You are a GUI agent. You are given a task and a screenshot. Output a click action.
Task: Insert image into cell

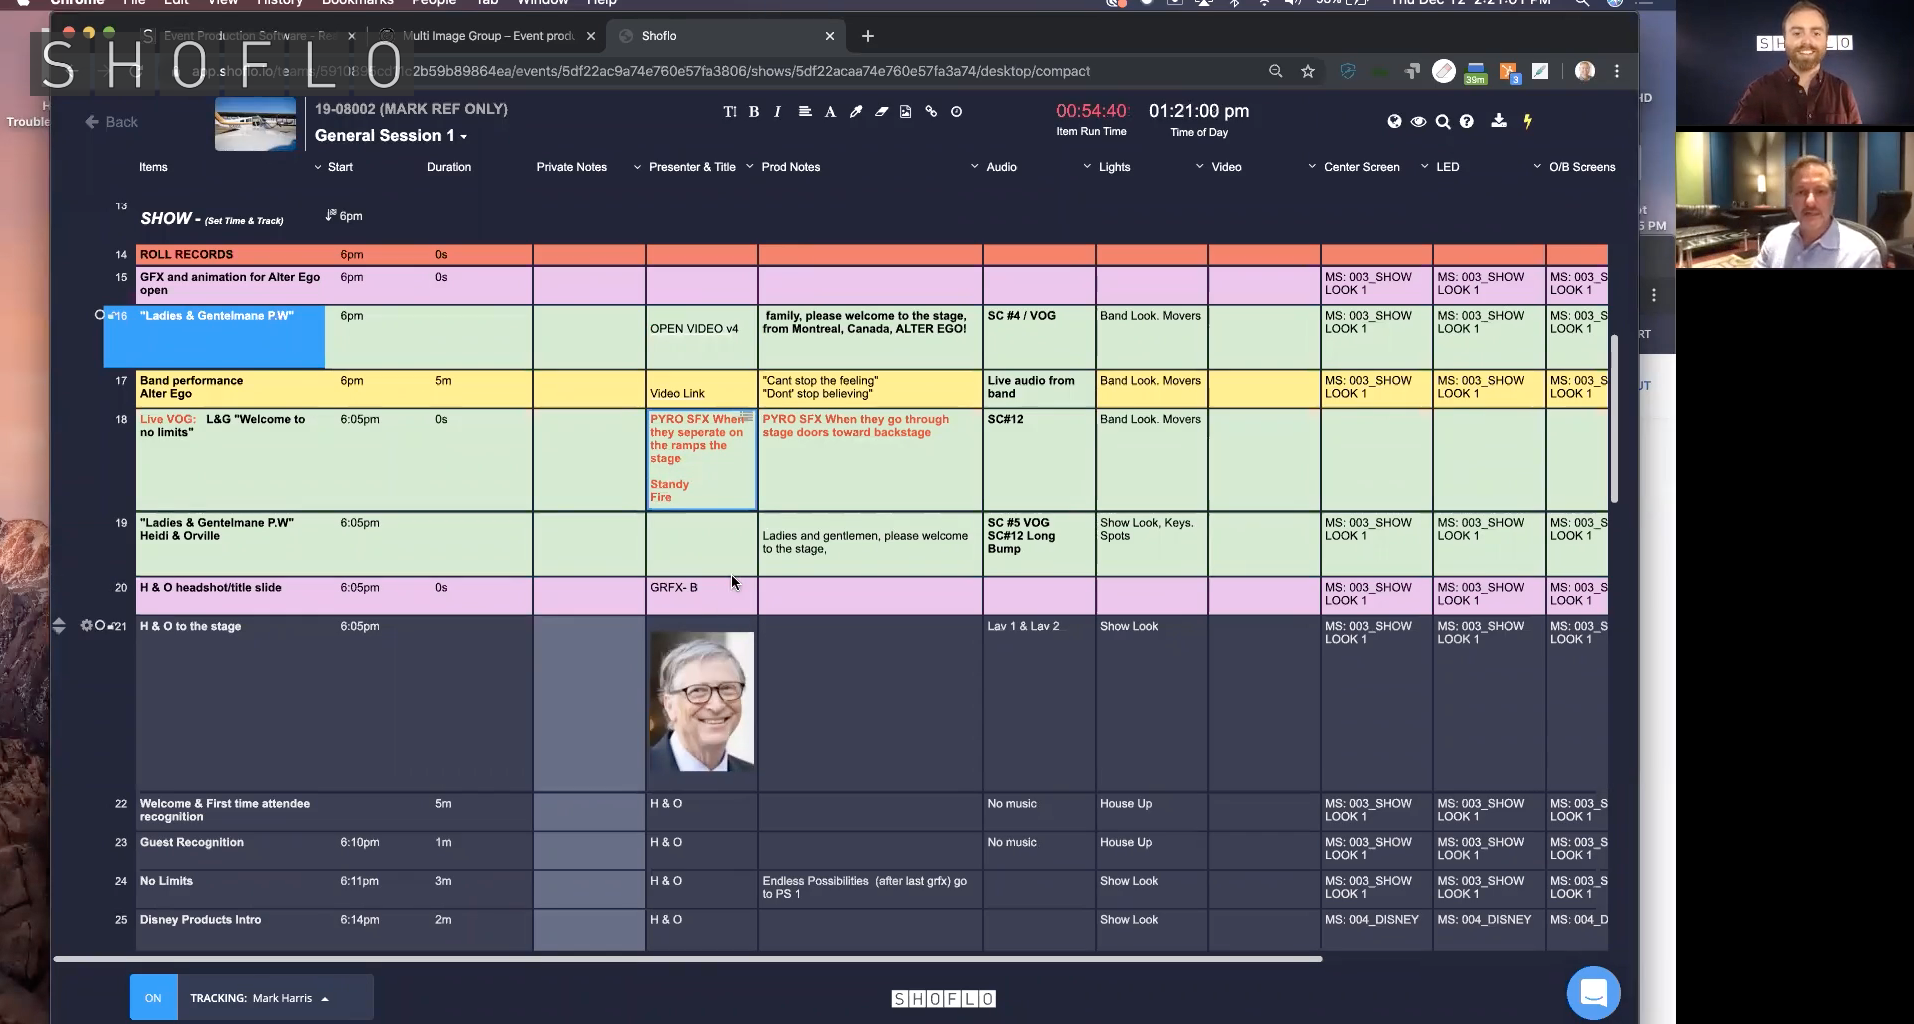click(905, 112)
